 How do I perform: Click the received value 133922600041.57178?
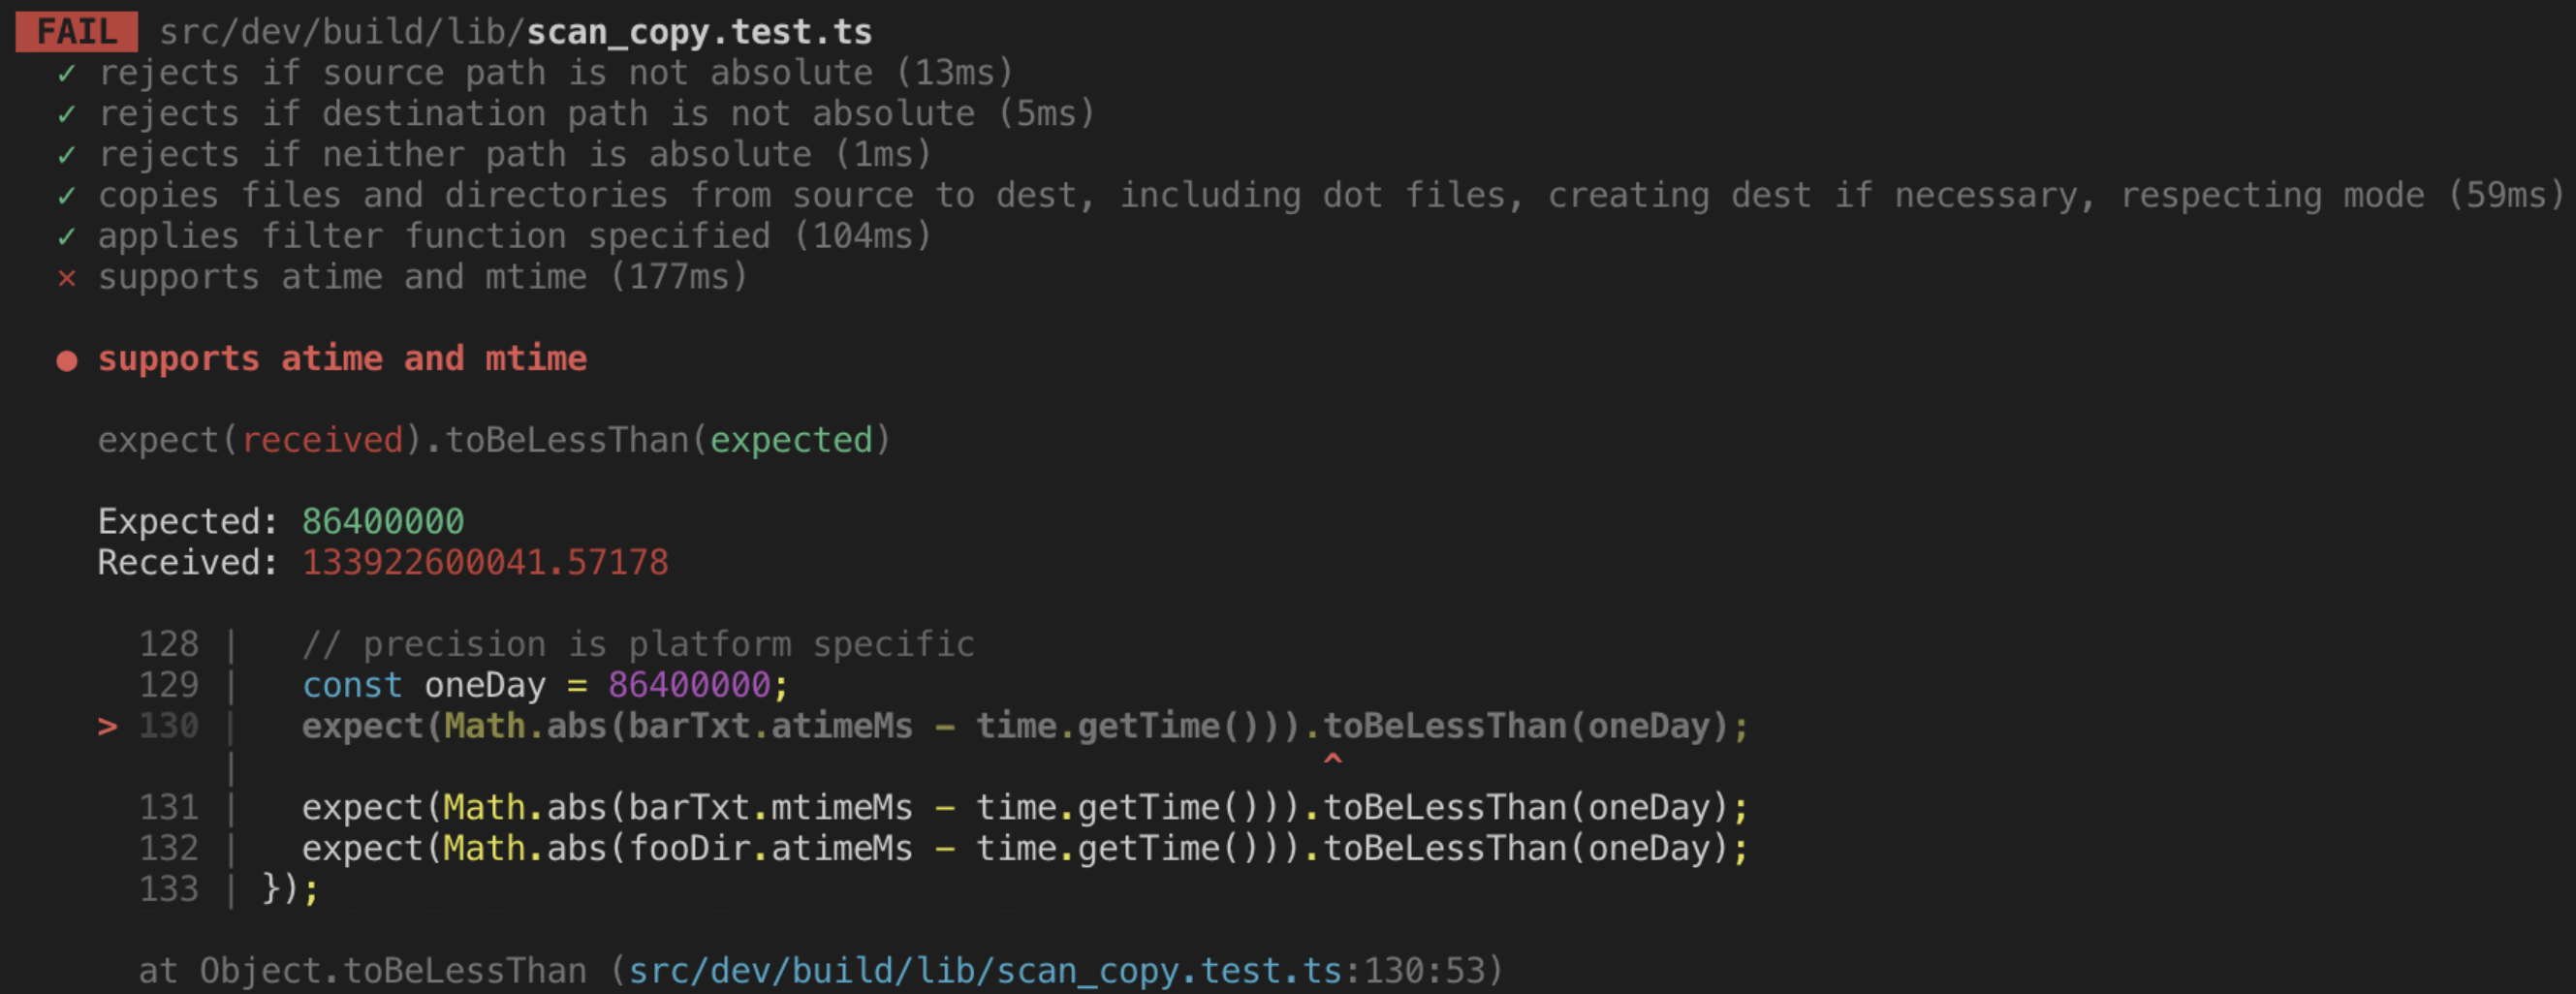tap(485, 563)
